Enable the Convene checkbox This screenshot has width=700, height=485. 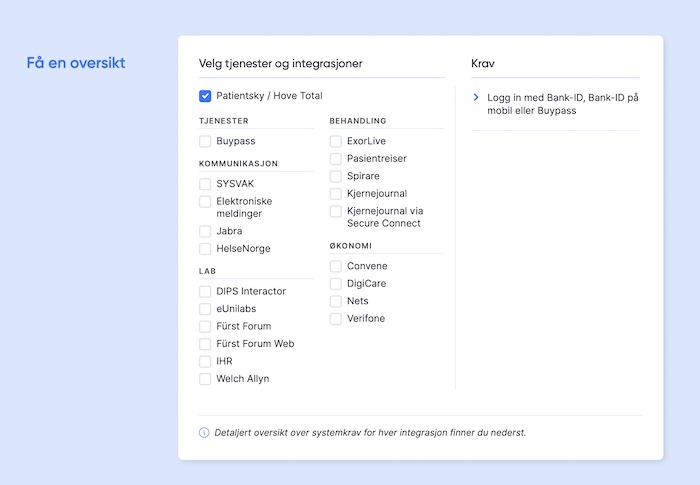336,266
